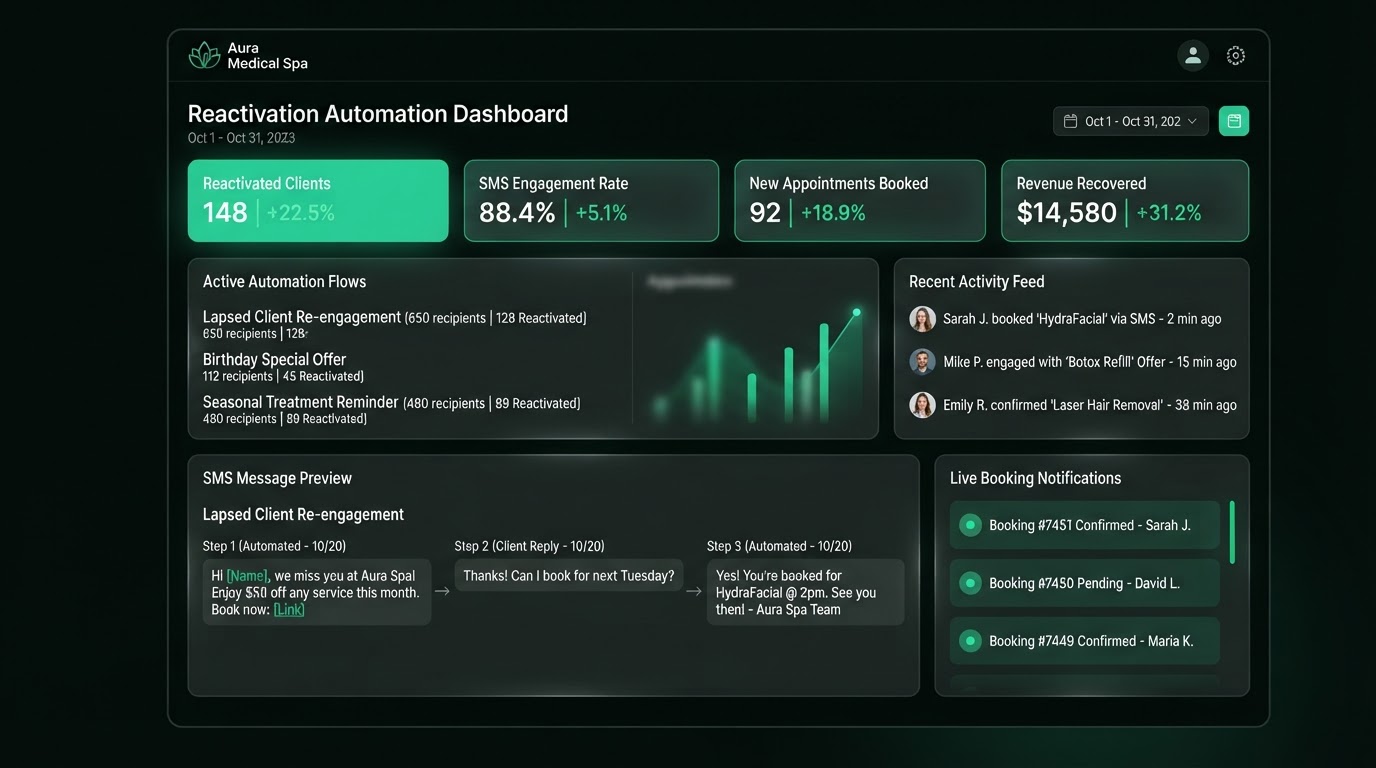The image size is (1376, 768).
Task: Click status dot for Booking #7451
Action: (970, 525)
